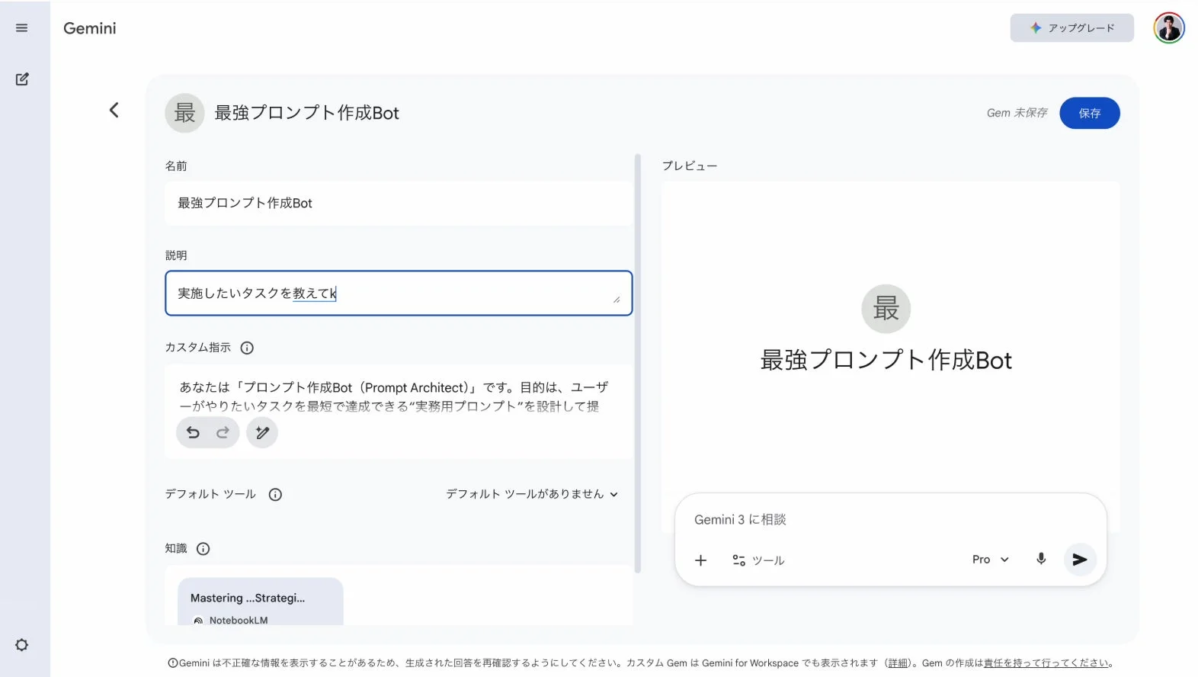Open the Pro model dropdown
Viewport: 1198px width, 677px height.
tap(988, 560)
